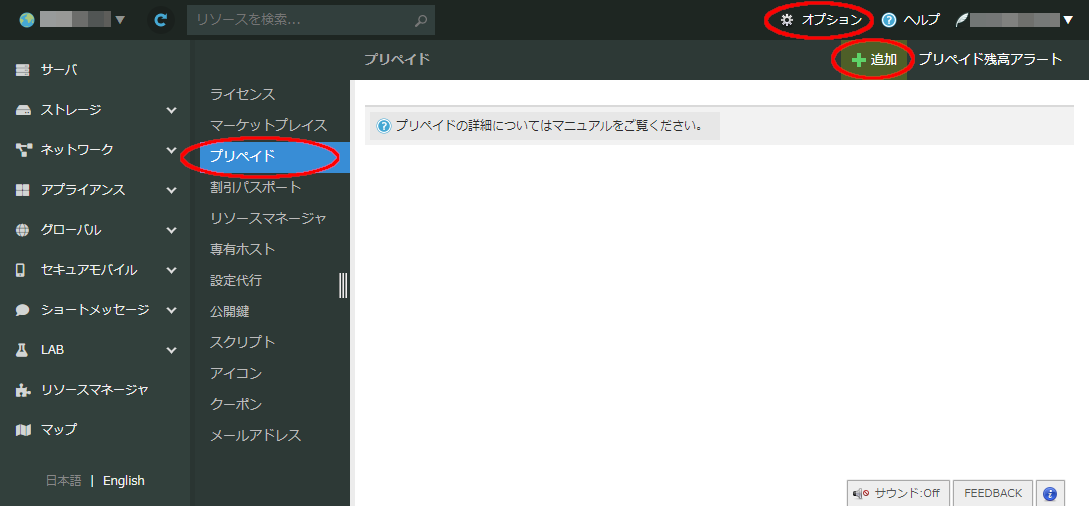Select 割引パスポート in options menu
This screenshot has width=1089, height=506.
(255, 187)
